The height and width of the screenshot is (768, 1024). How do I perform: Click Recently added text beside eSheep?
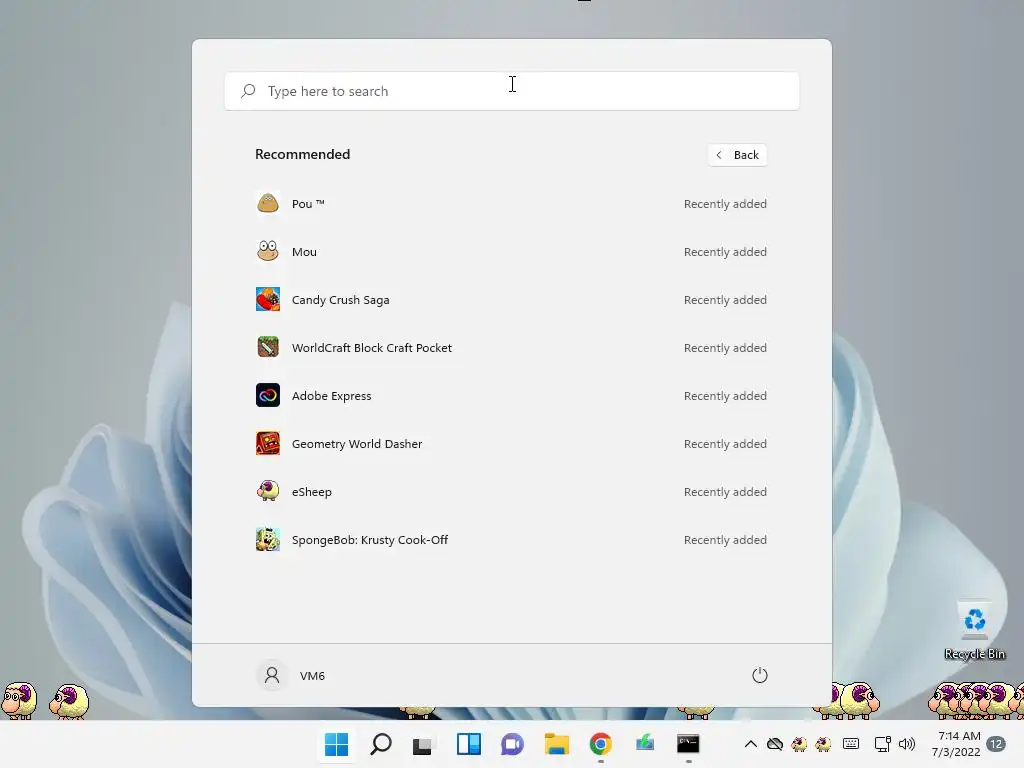(725, 492)
